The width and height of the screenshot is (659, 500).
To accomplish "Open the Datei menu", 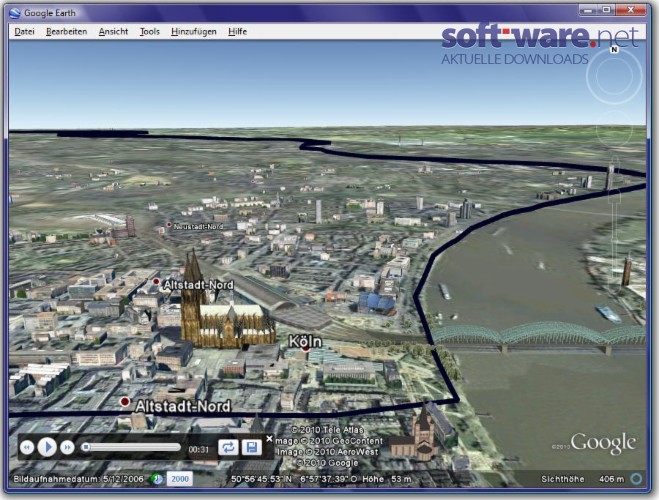I will pos(24,32).
